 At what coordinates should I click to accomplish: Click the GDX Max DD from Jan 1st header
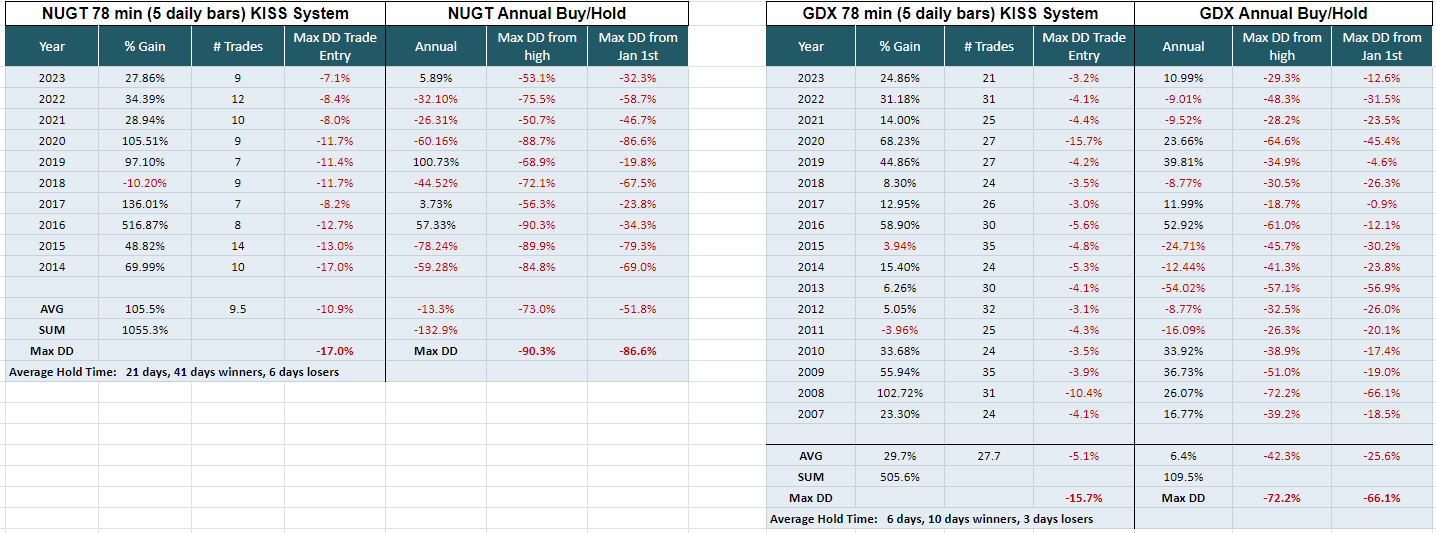click(x=1382, y=46)
